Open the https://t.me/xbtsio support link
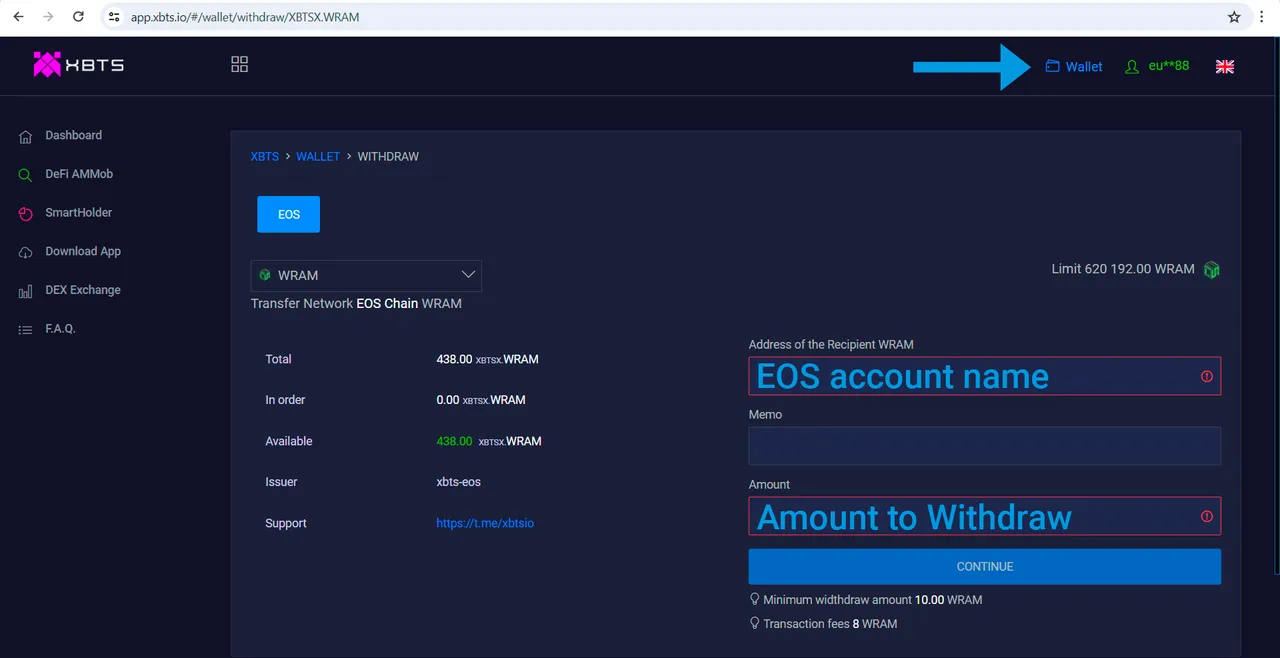The width and height of the screenshot is (1280, 658). (x=485, y=523)
